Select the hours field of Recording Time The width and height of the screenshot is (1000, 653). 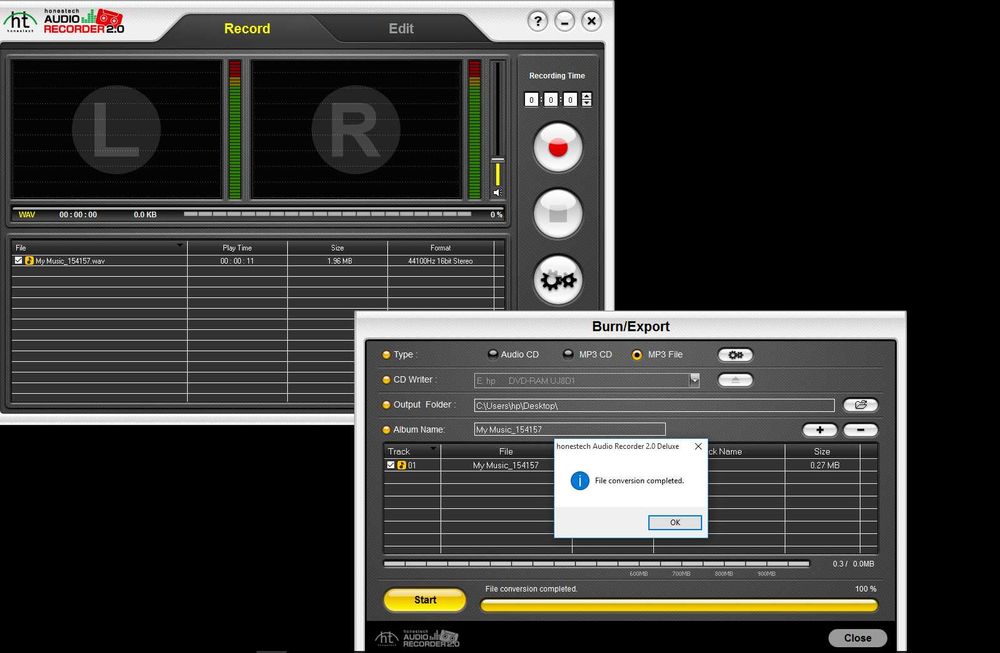531,99
